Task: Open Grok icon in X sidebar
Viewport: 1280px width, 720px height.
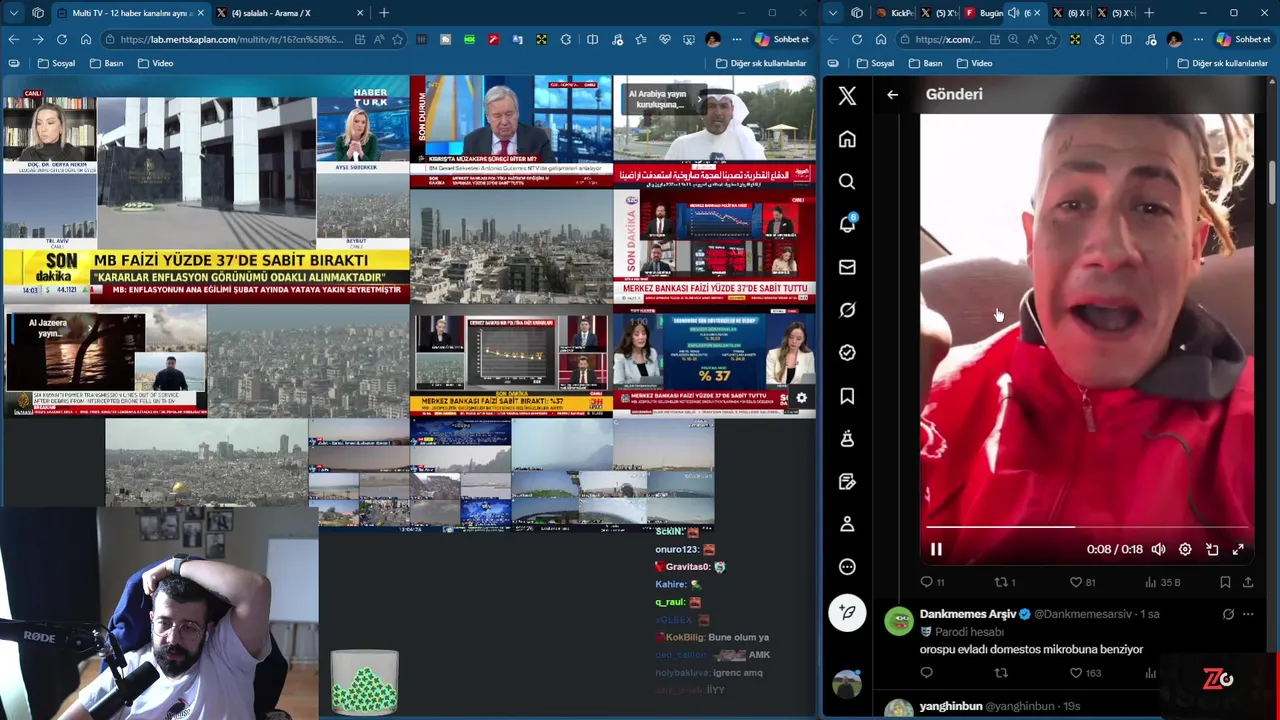Action: point(847,310)
